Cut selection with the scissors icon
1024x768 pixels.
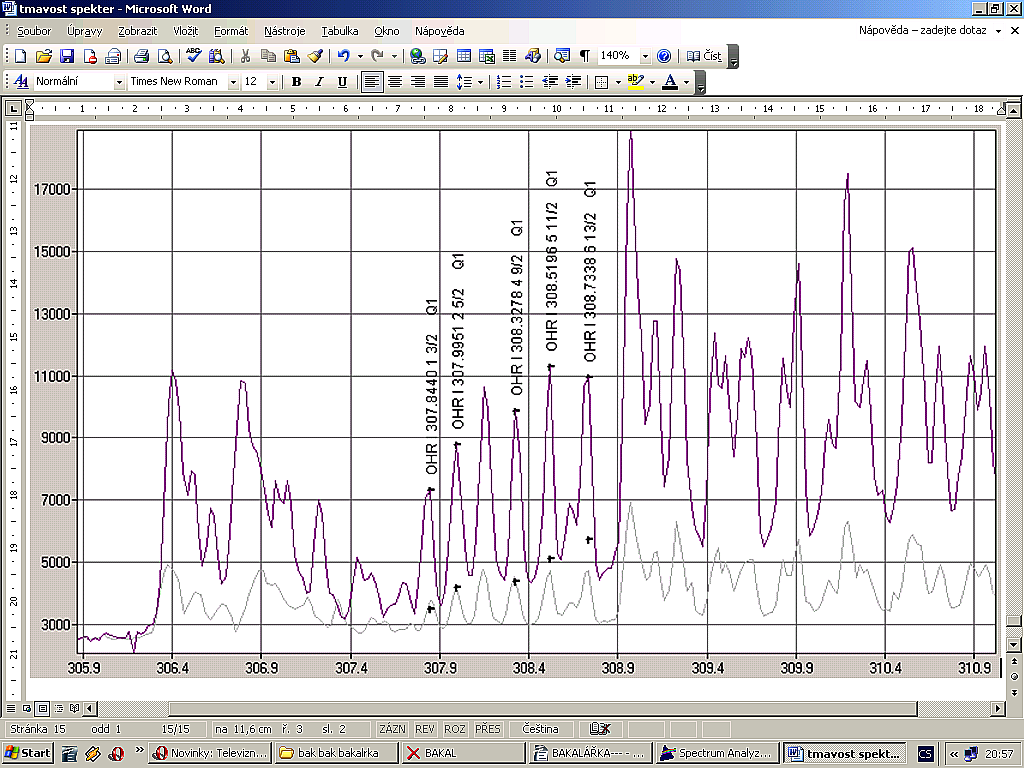point(245,56)
